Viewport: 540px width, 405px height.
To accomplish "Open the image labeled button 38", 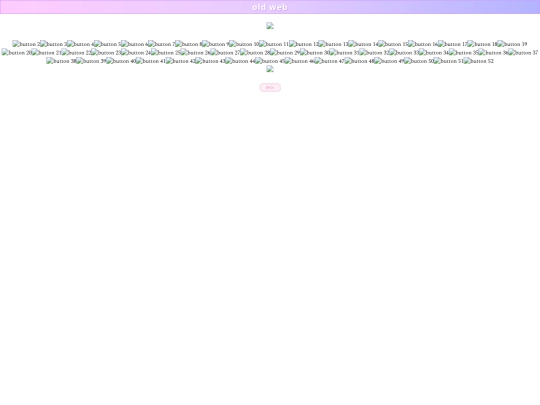I will point(62,61).
